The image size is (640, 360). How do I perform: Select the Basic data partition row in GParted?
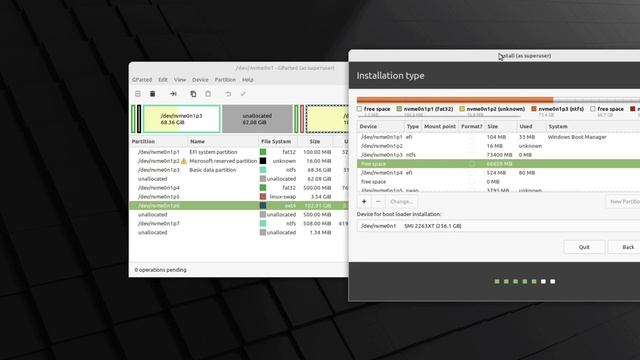tap(239, 170)
